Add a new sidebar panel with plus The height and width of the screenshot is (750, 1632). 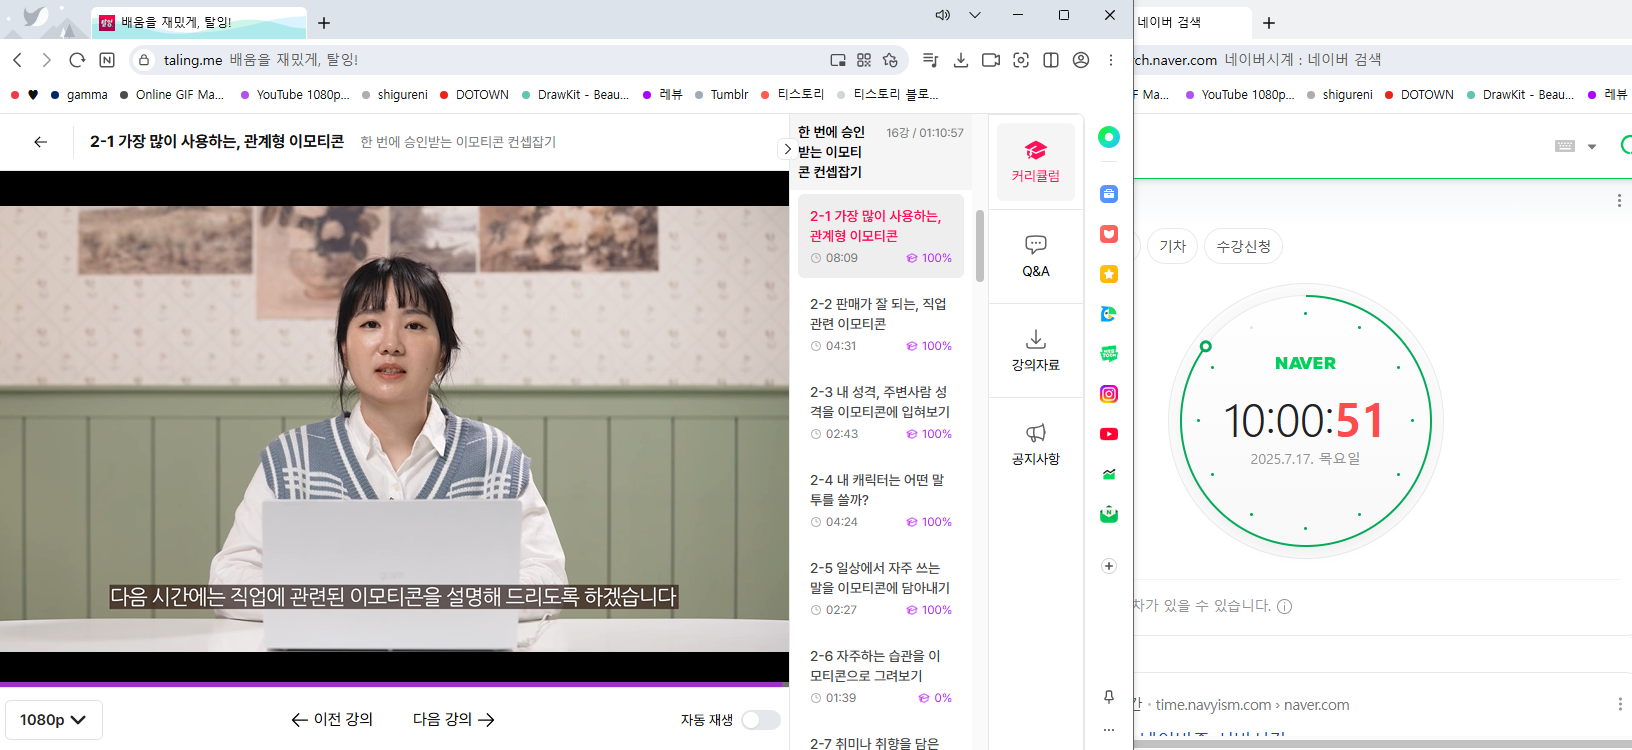[1109, 566]
